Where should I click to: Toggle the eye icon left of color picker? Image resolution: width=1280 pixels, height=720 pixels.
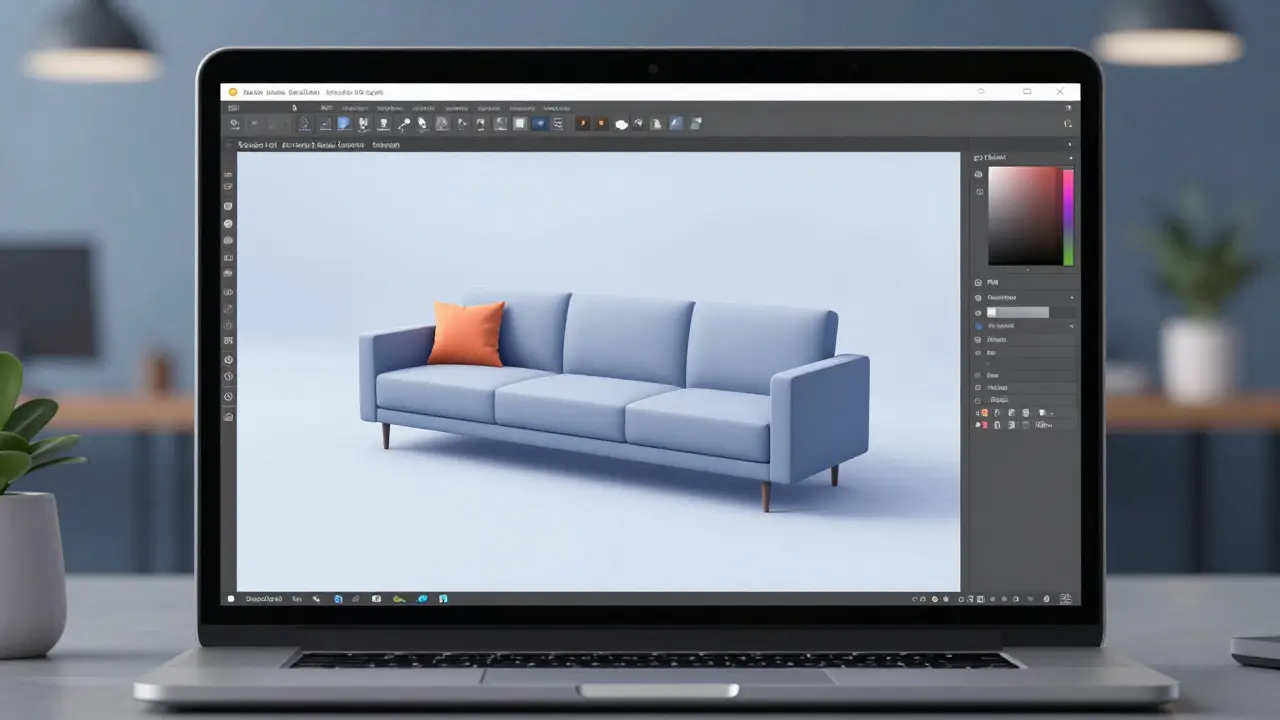979,174
